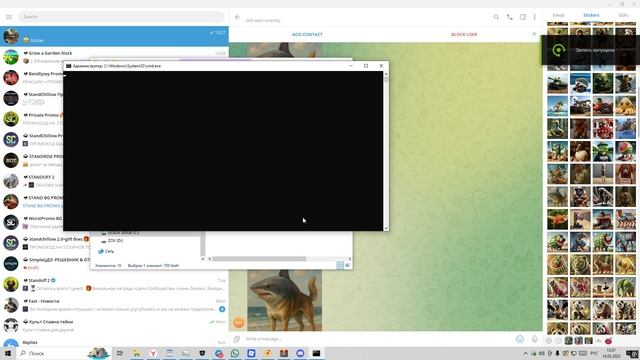Viewport: 640px width, 360px height.
Task: Open the Fast - Новости chat
Action: 114,305
